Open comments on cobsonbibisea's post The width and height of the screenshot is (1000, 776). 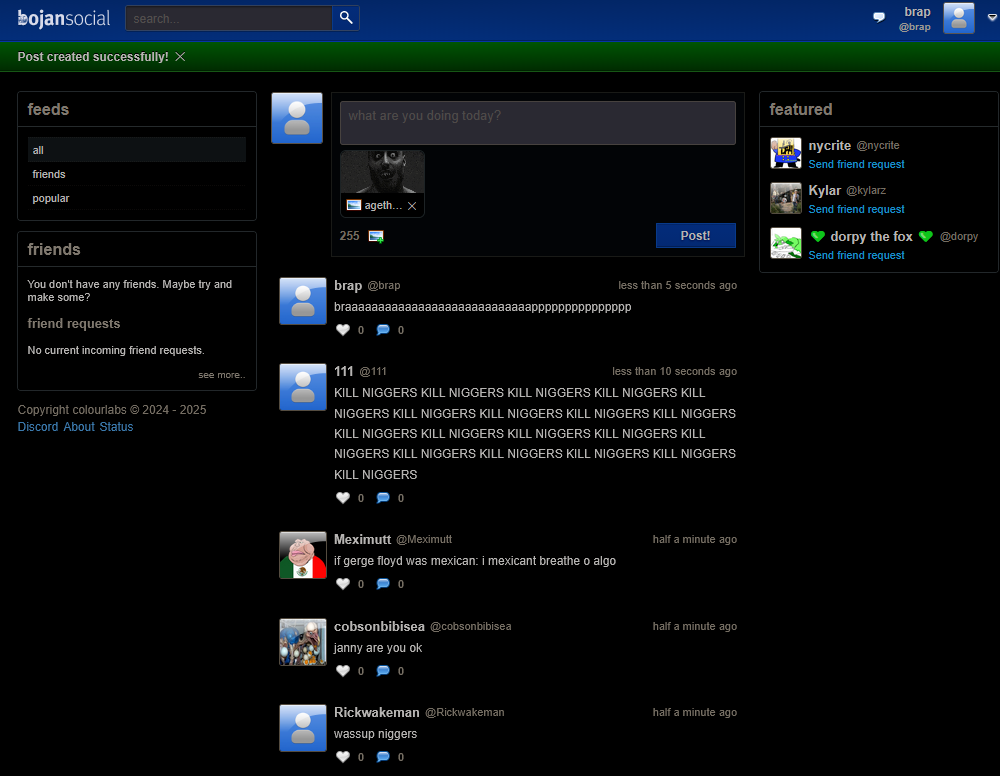[x=383, y=671]
